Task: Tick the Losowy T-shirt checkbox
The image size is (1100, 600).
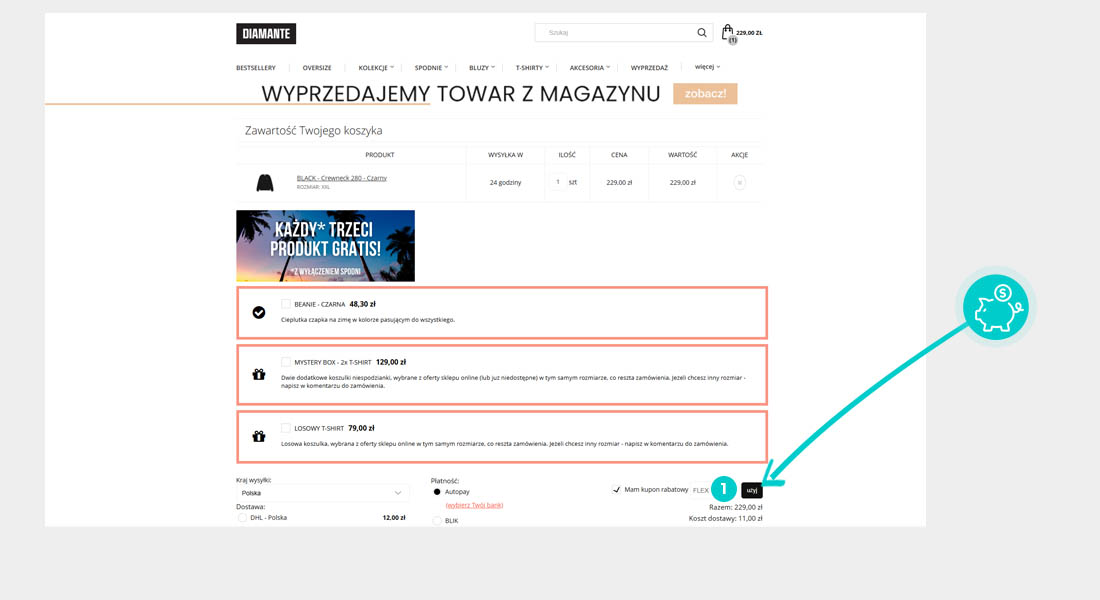Action: point(286,428)
